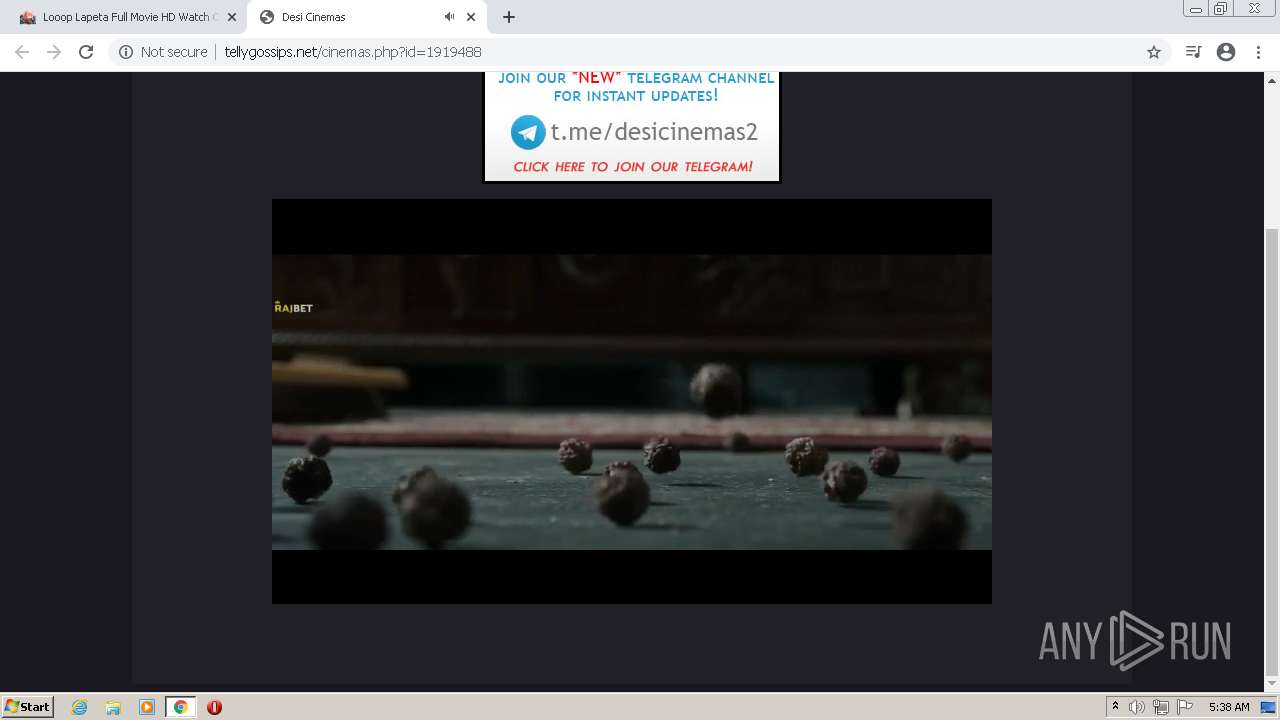
Task: Open the media control icon
Action: 1193,52
